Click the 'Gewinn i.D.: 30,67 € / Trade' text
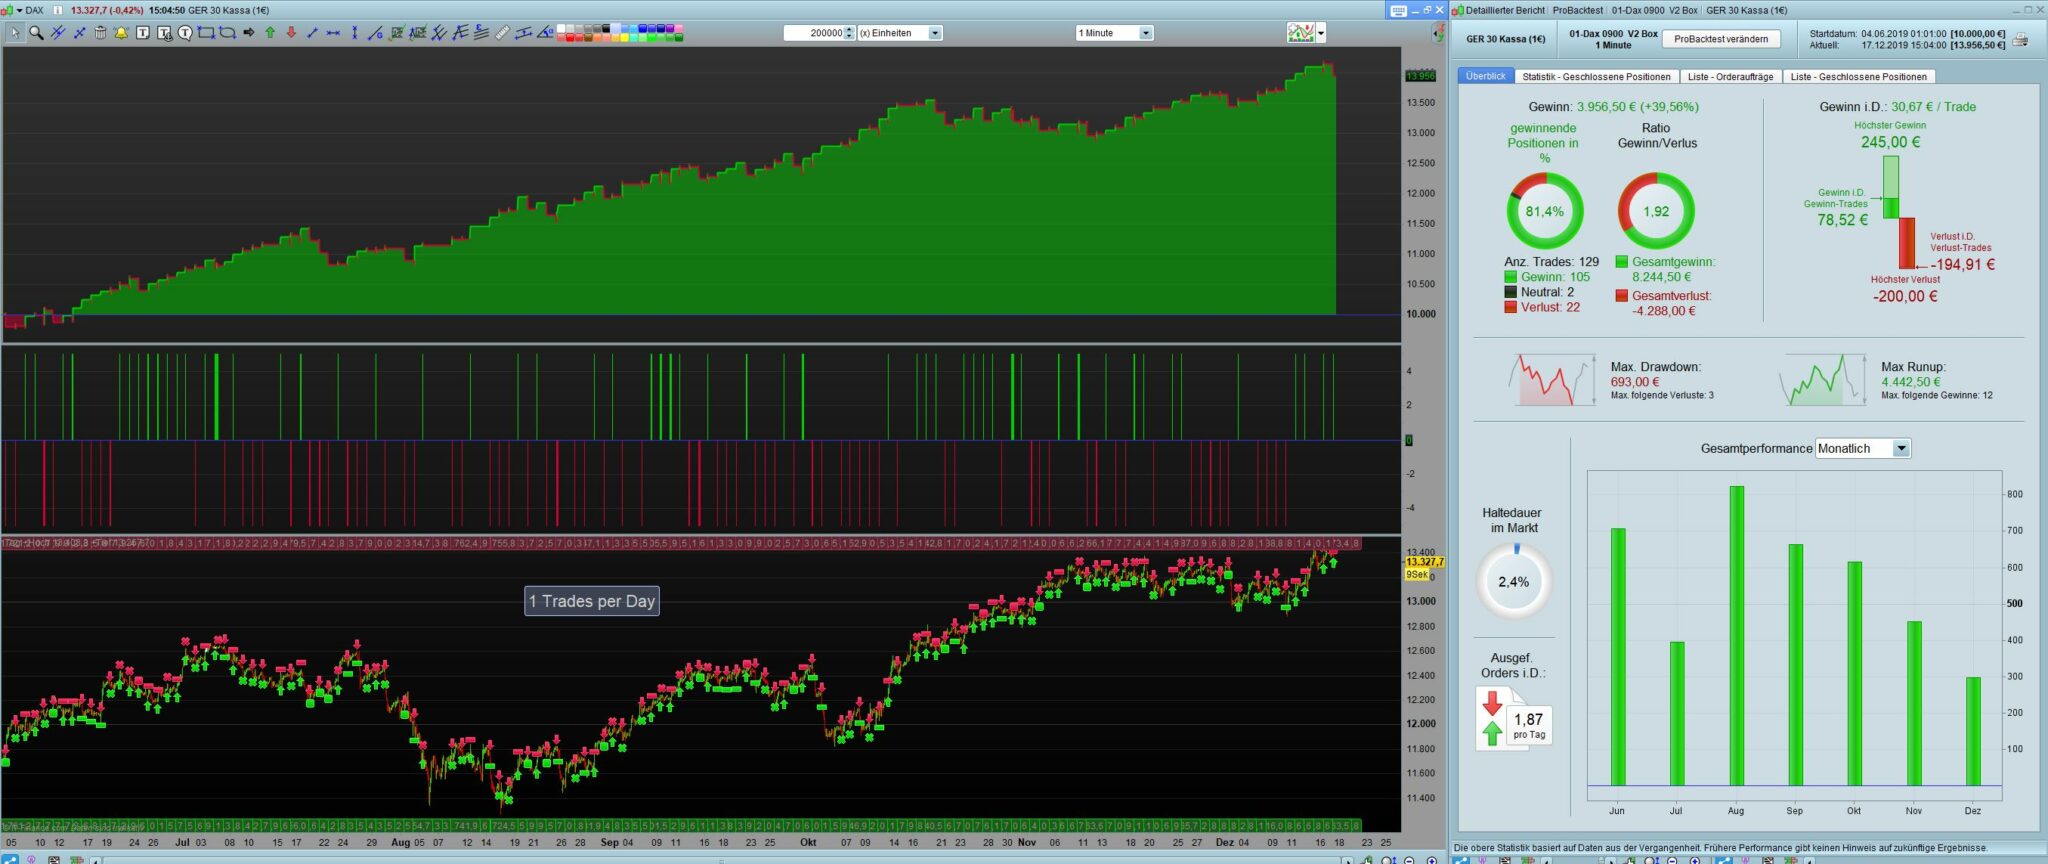2048x864 pixels. pos(1897,107)
